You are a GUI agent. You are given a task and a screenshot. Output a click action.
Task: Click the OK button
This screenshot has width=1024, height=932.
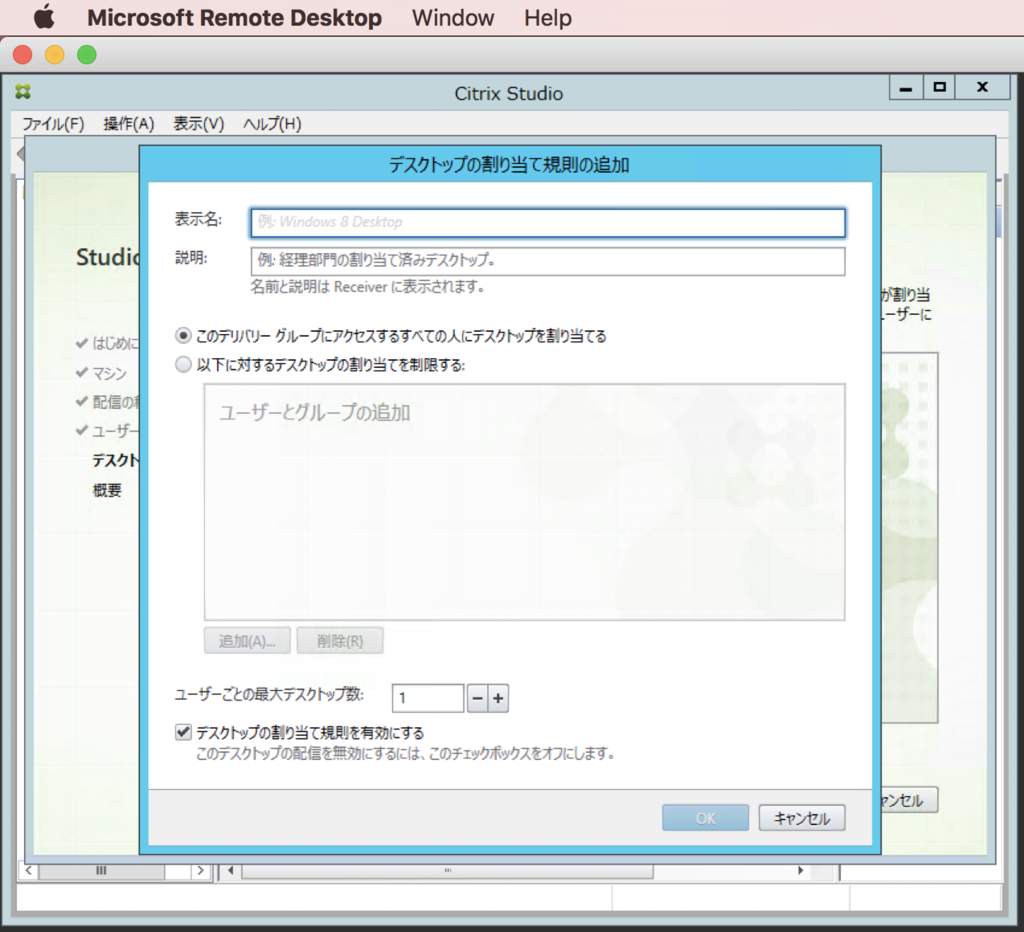pos(705,818)
